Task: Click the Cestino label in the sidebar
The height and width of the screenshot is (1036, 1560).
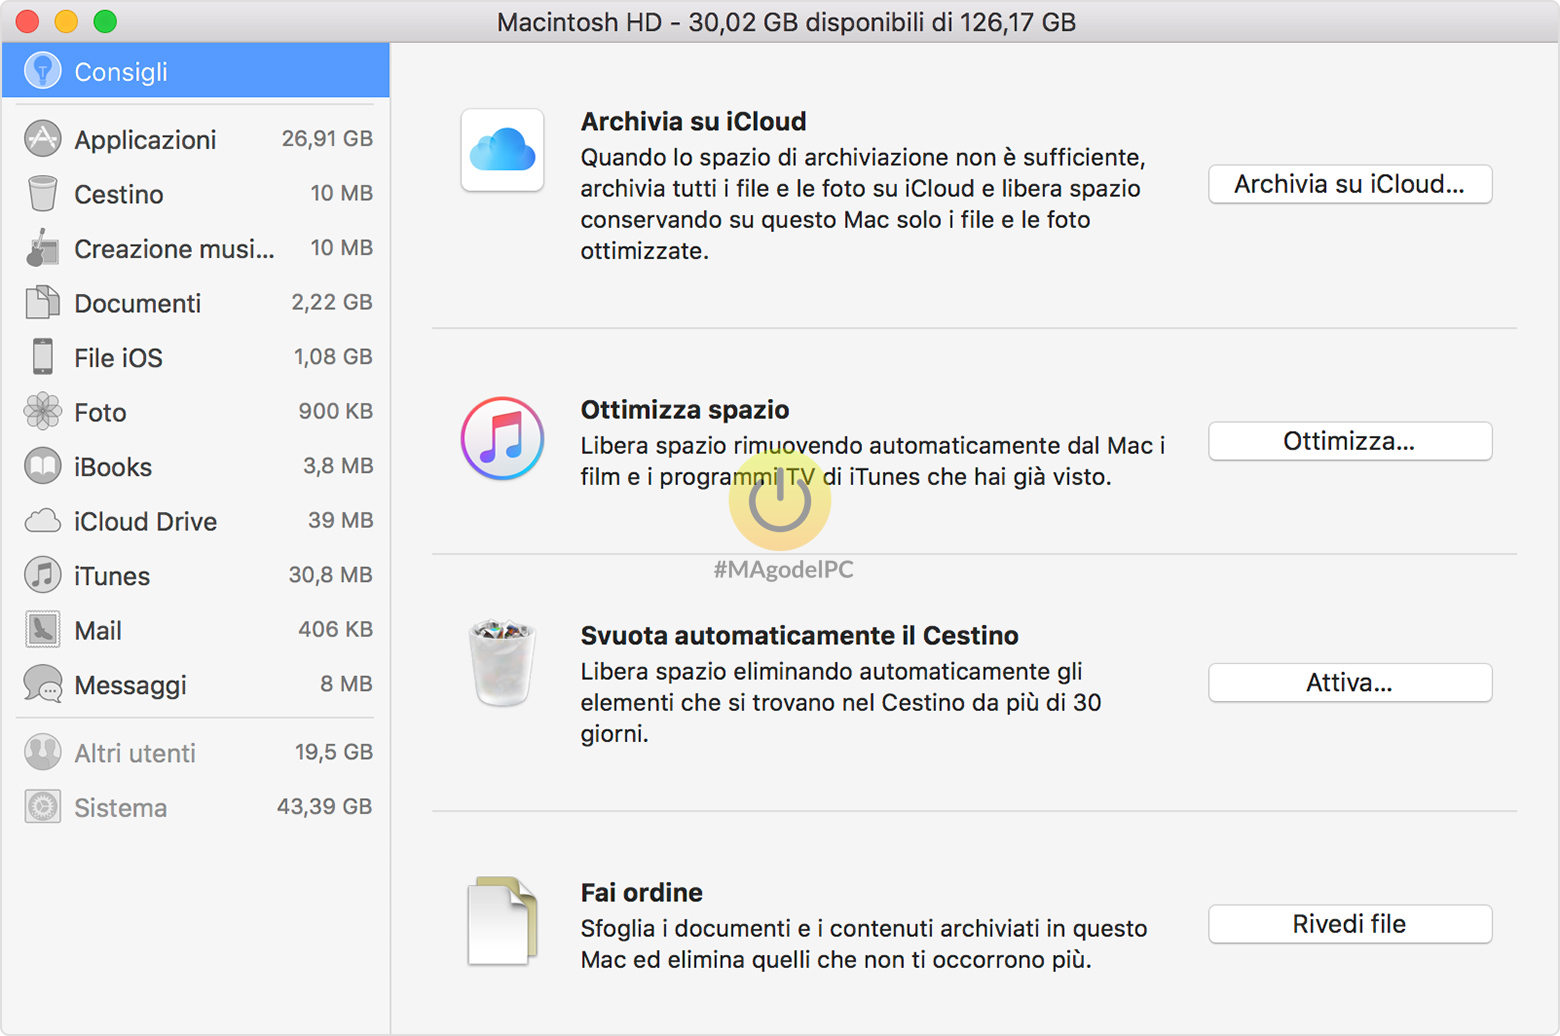Action: [x=119, y=194]
